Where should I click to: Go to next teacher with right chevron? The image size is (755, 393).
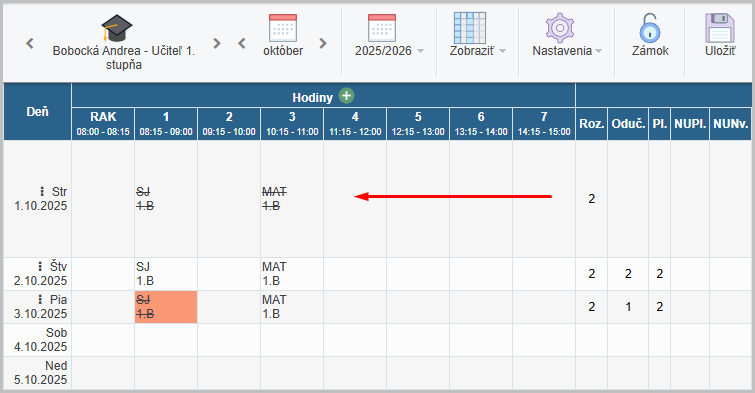click(217, 43)
